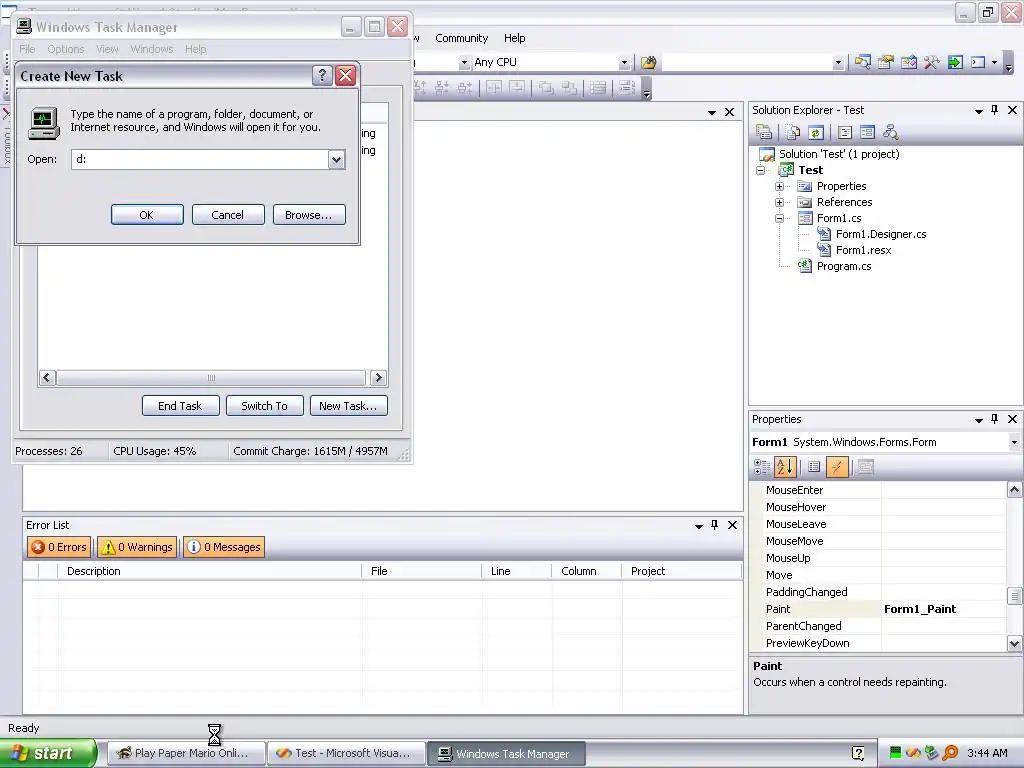
Task: Open Solution Explorer toolbar icon with magnifier
Action: [x=863, y=63]
